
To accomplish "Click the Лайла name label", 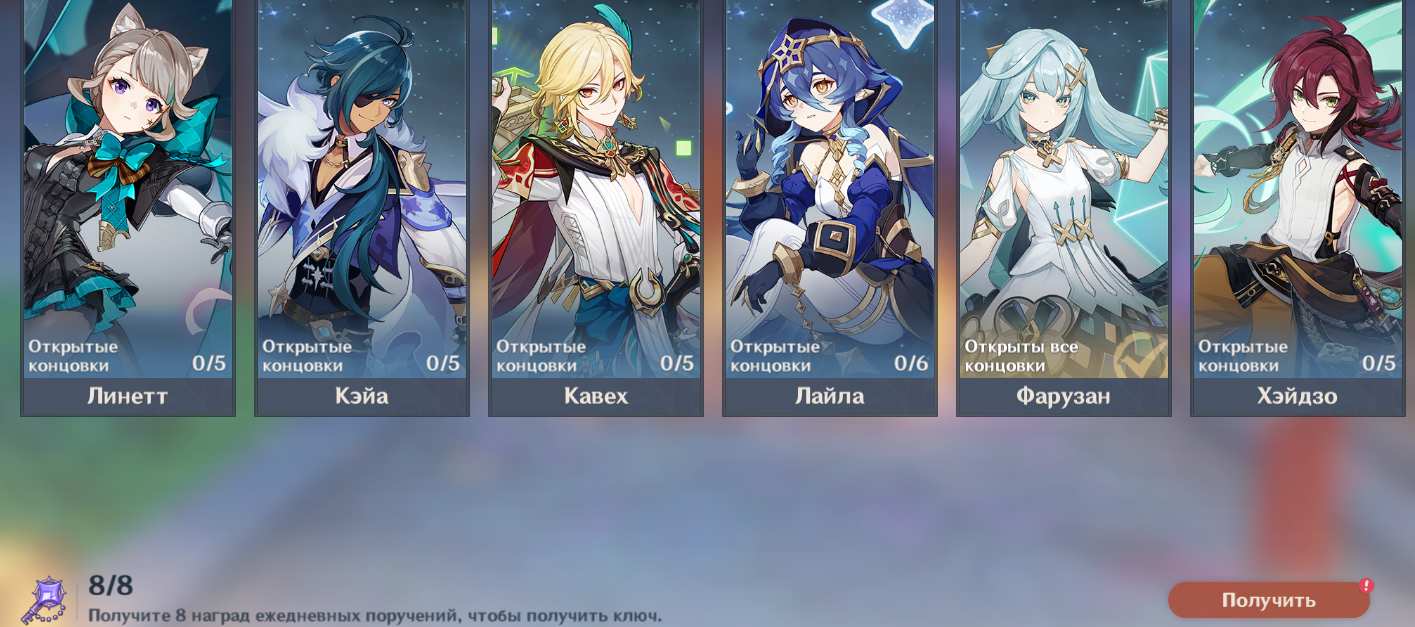I will pos(830,396).
